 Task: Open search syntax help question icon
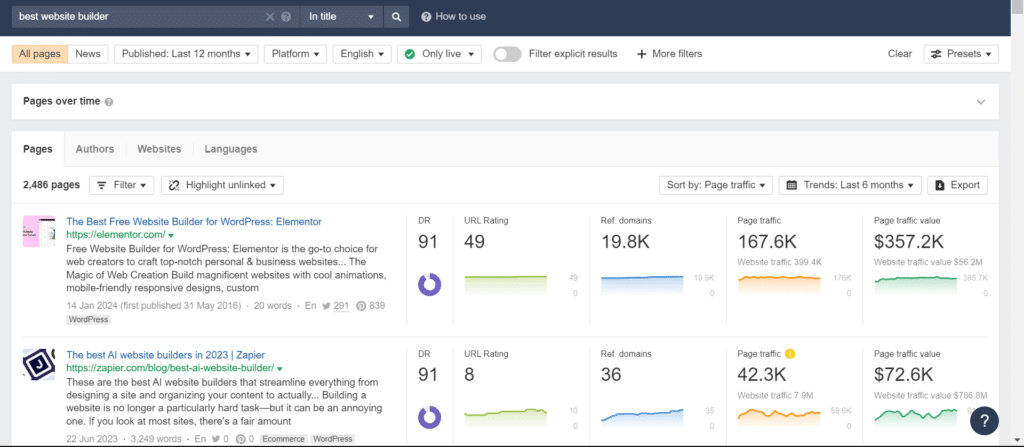(286, 17)
